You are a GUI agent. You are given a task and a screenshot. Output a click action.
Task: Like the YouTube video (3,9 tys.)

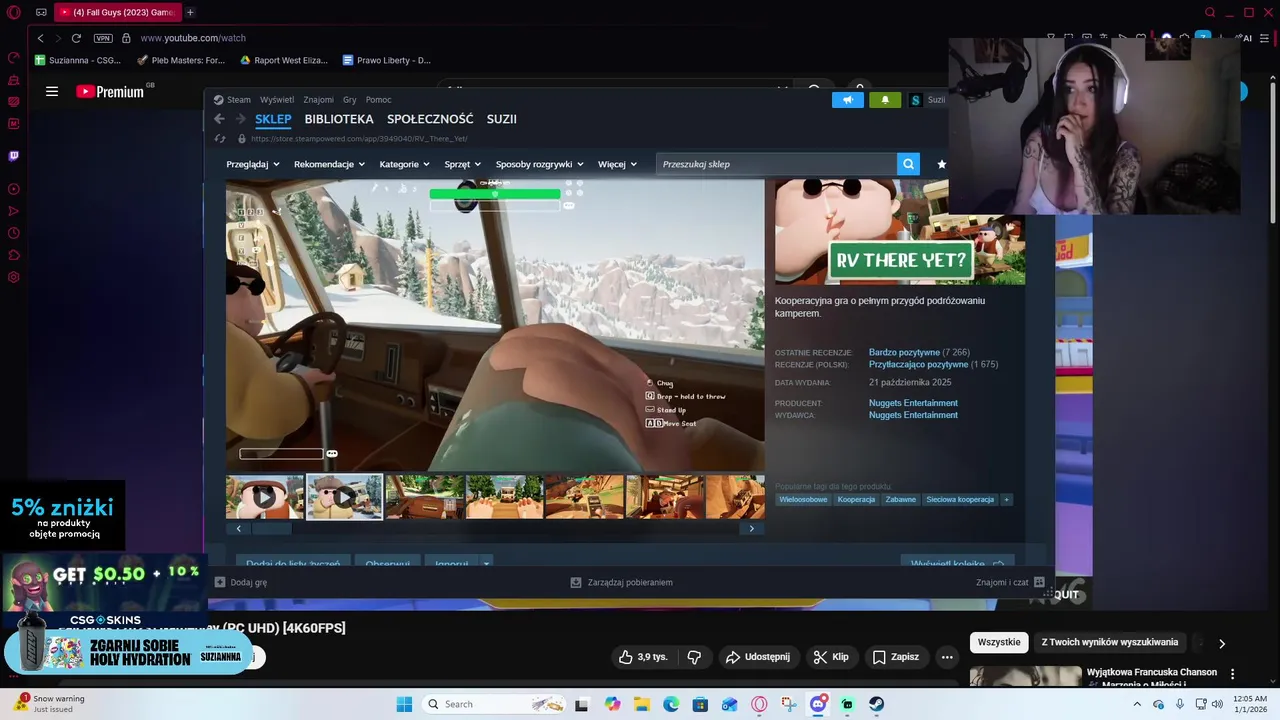click(642, 657)
